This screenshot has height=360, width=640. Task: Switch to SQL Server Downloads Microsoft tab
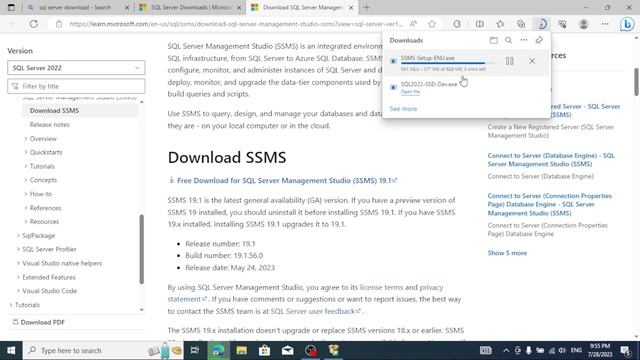tap(190, 7)
